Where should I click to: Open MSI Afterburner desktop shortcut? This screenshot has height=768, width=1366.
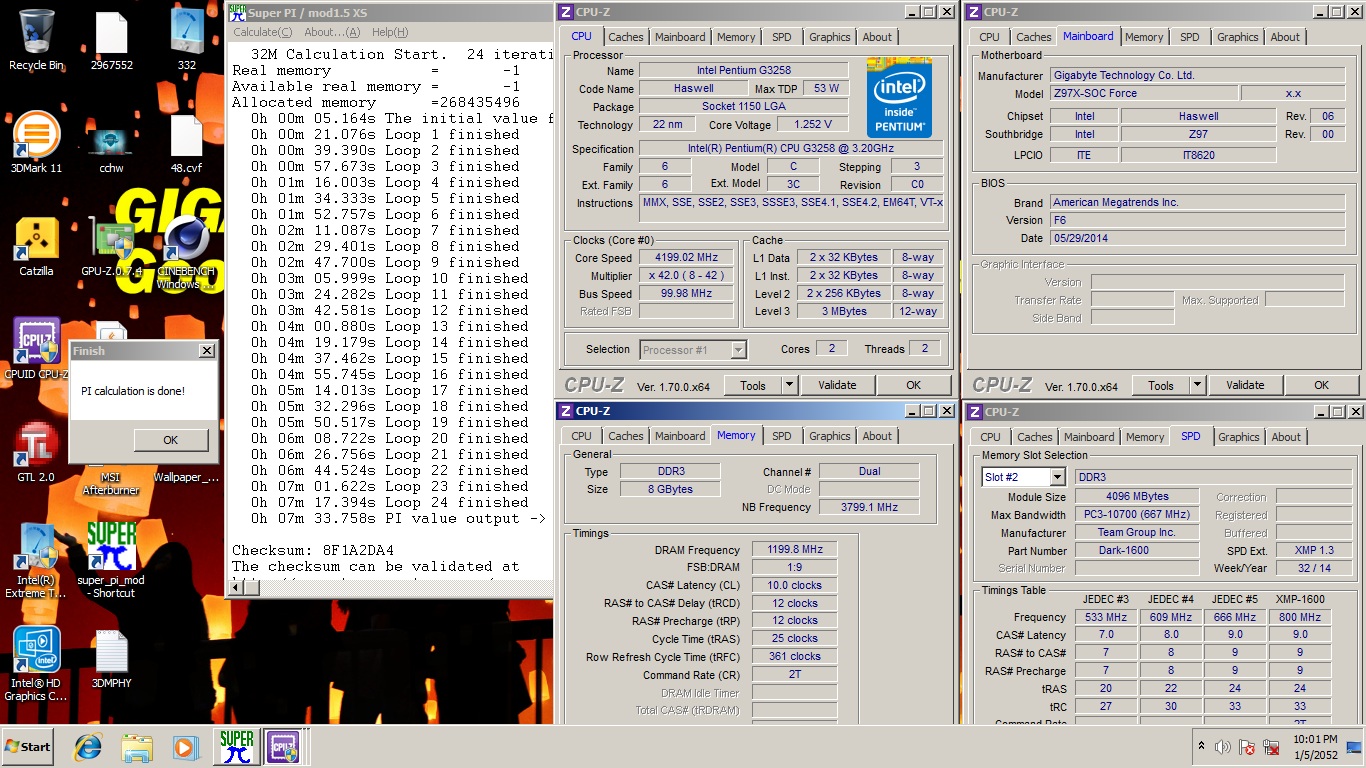point(111,484)
